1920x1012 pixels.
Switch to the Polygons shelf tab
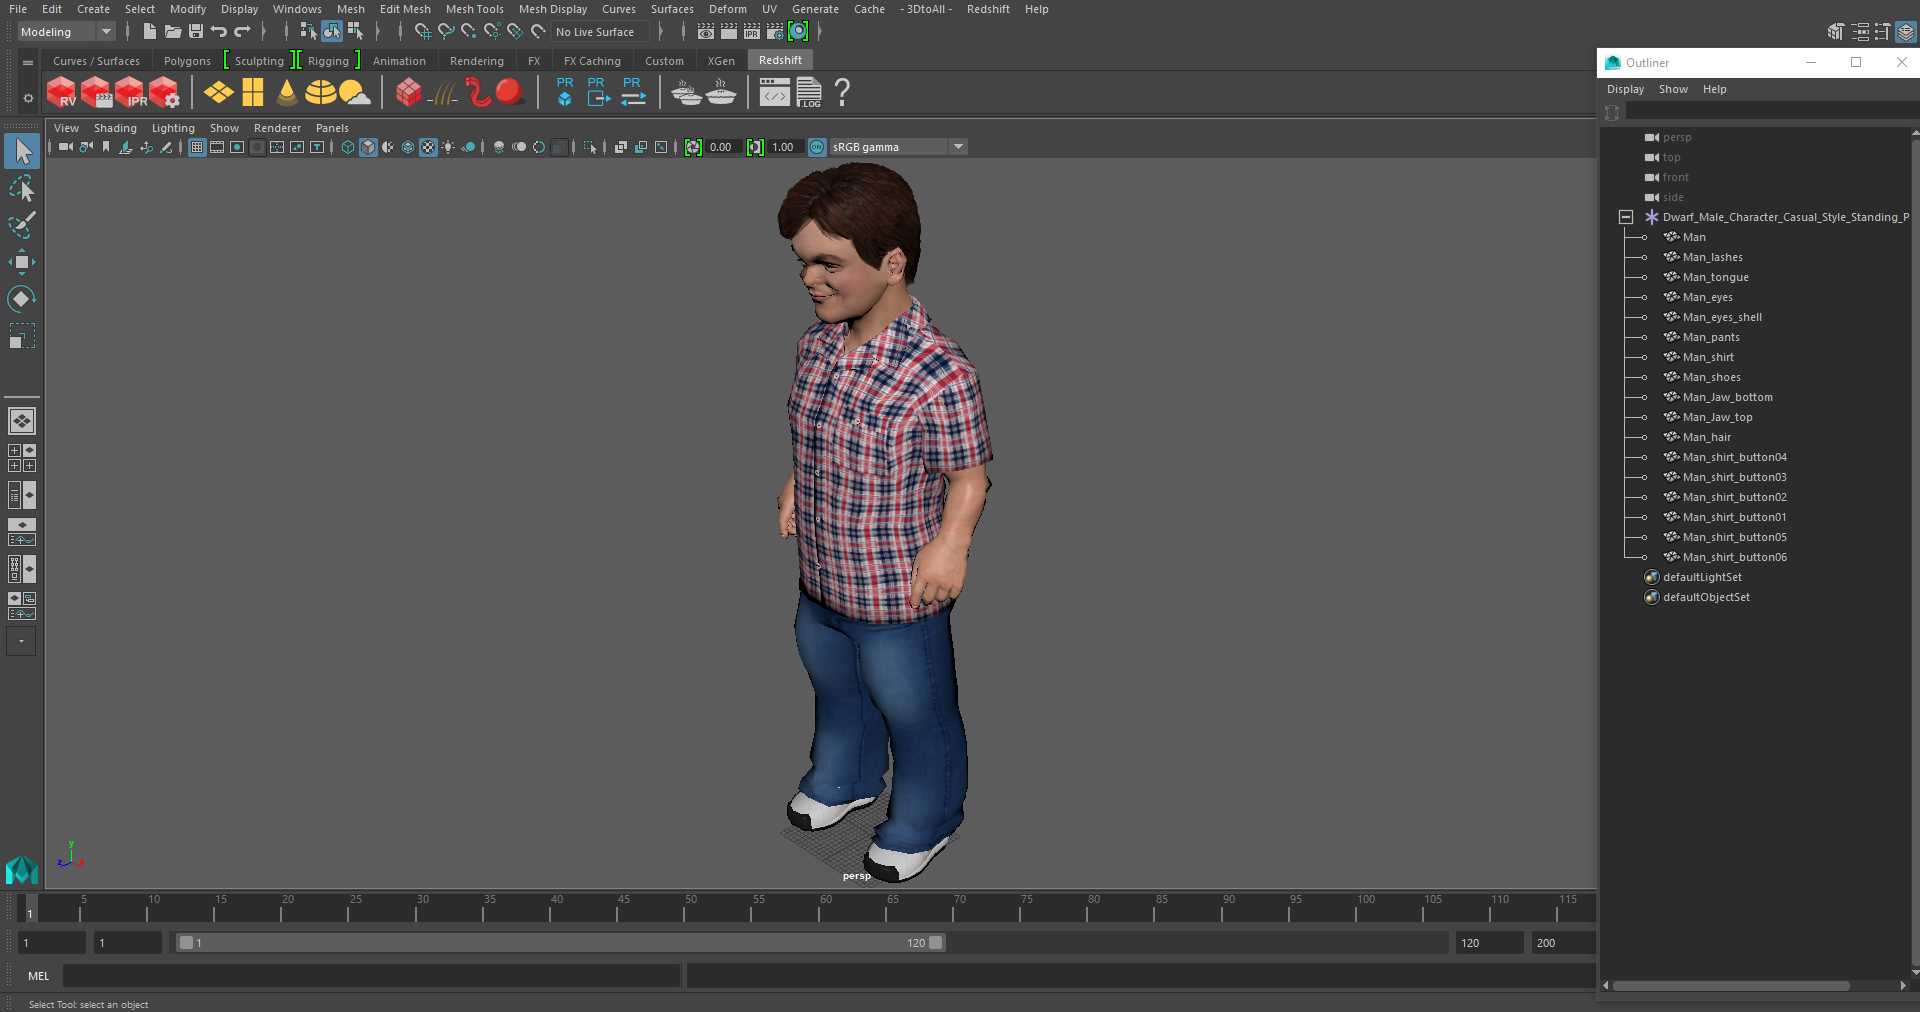(x=187, y=61)
